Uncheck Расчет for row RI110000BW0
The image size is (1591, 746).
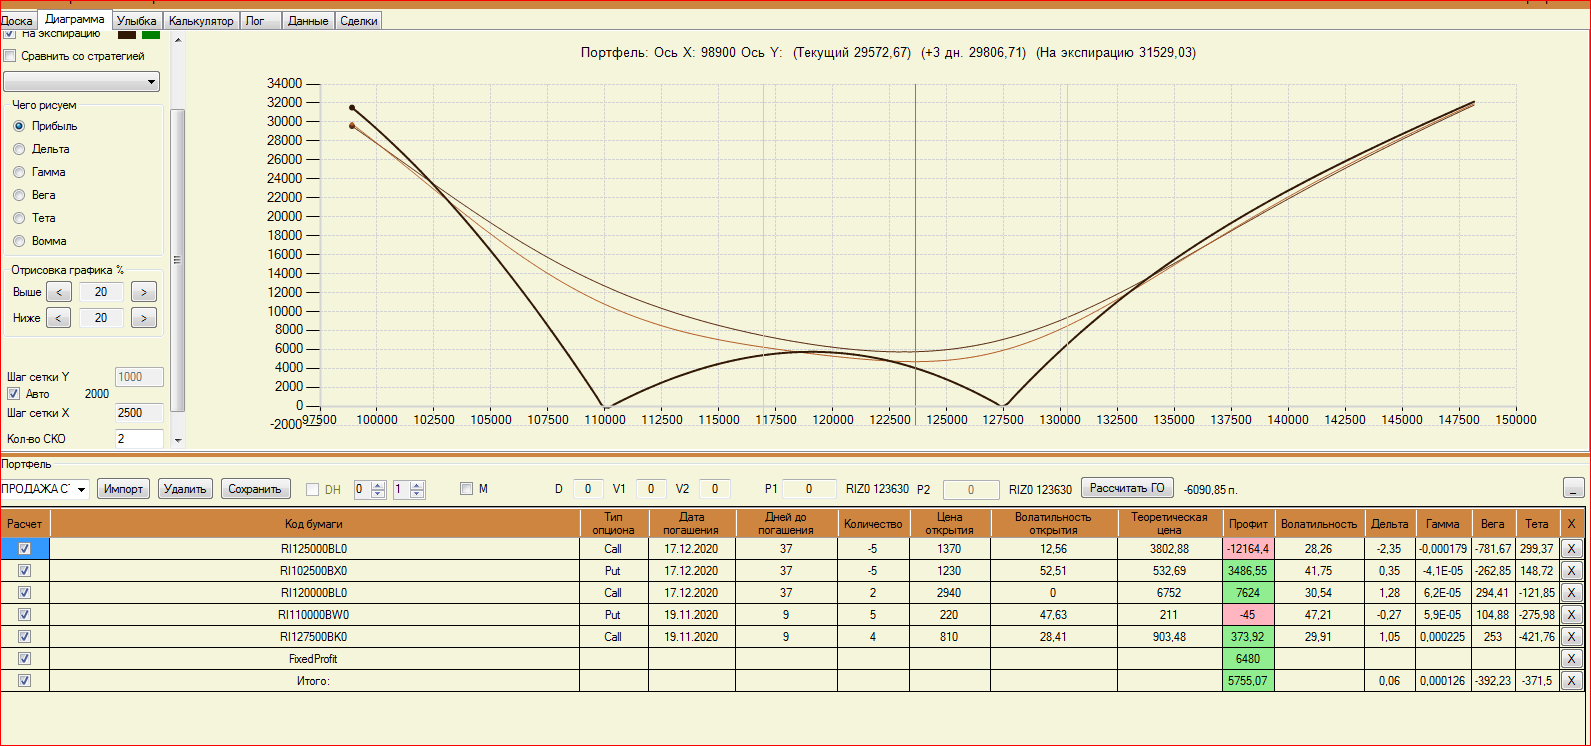(x=25, y=615)
